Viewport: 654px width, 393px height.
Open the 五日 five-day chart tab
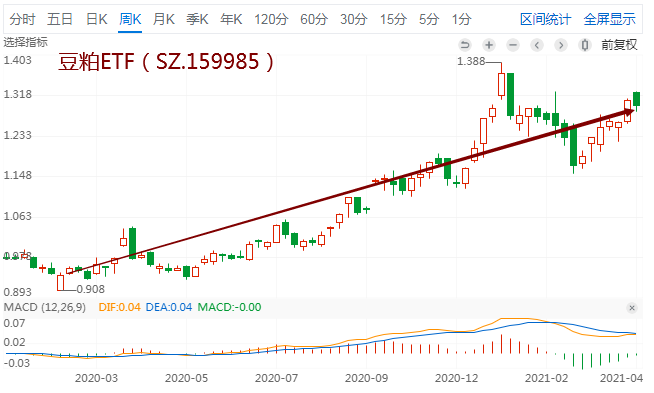60,19
